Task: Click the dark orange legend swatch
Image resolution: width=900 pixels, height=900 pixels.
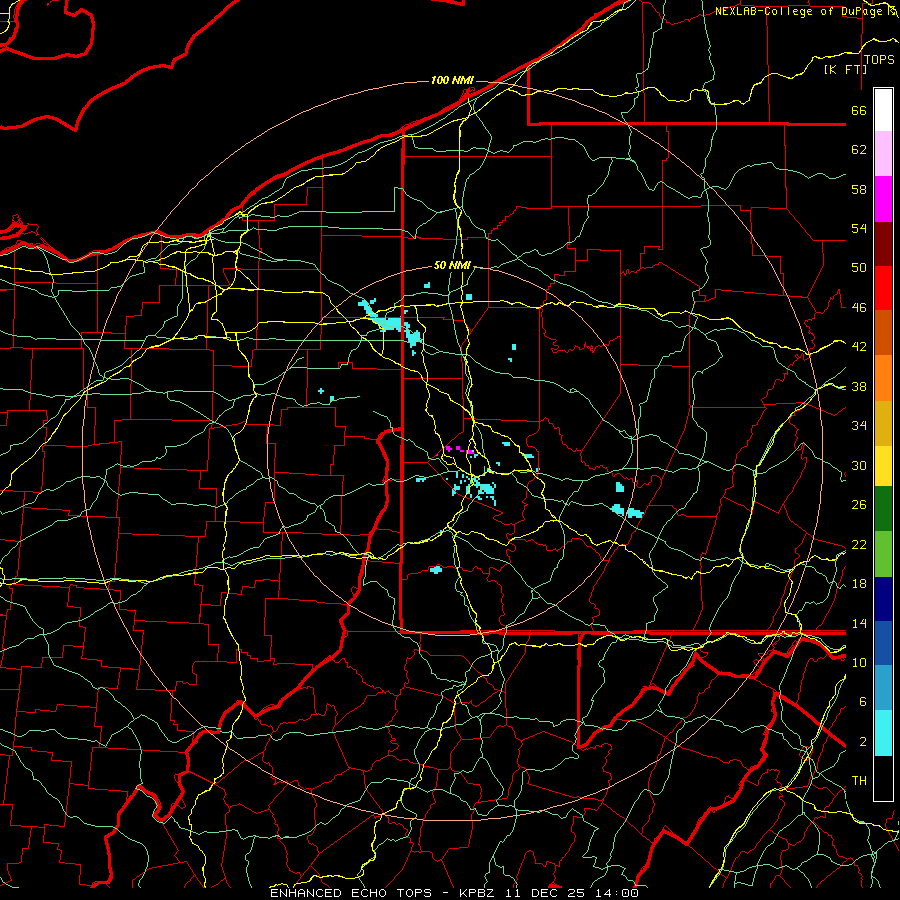Action: 883,333
